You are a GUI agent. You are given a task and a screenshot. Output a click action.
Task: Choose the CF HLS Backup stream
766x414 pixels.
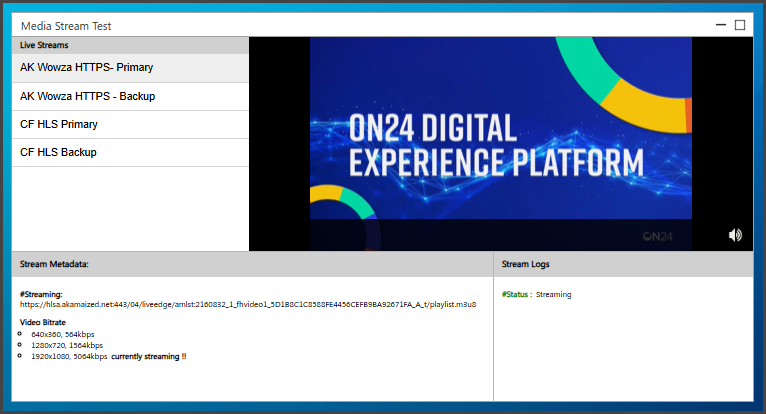pos(130,153)
